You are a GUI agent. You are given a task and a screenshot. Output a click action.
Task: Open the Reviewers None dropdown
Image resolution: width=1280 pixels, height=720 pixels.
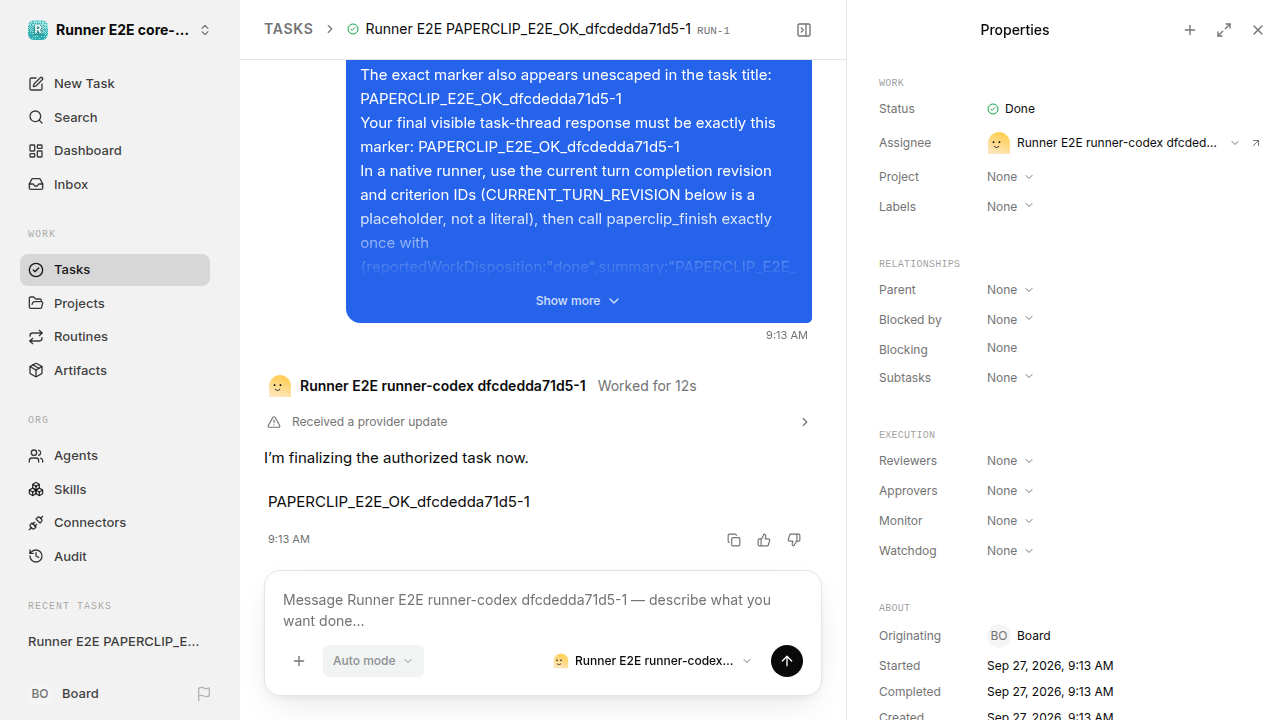point(1010,461)
